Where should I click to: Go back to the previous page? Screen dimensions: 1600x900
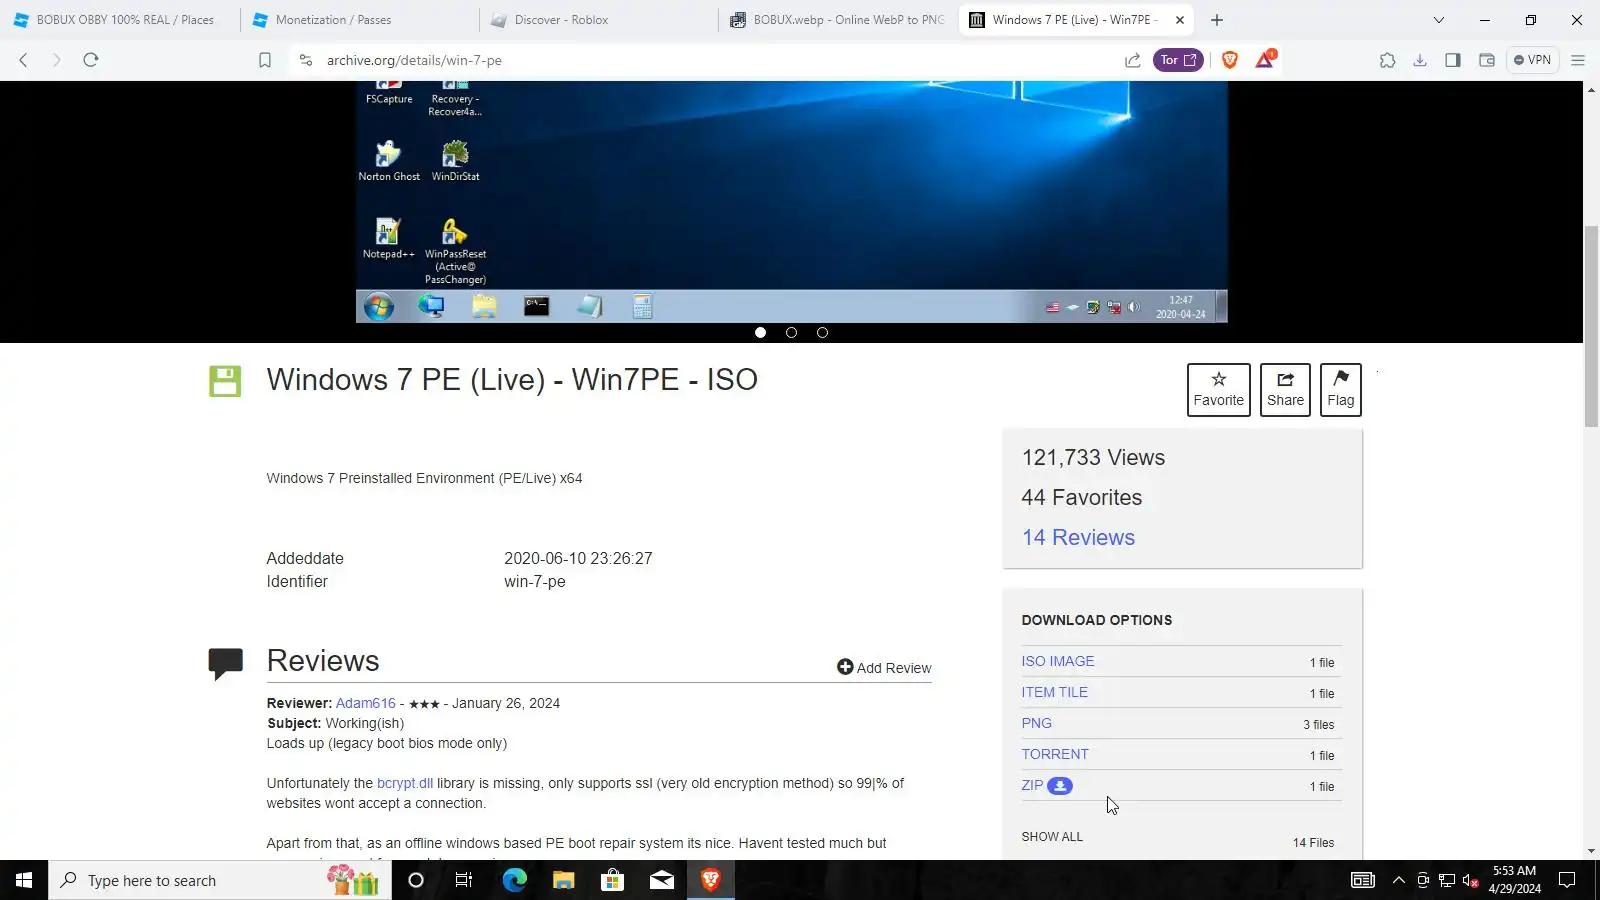(x=23, y=60)
